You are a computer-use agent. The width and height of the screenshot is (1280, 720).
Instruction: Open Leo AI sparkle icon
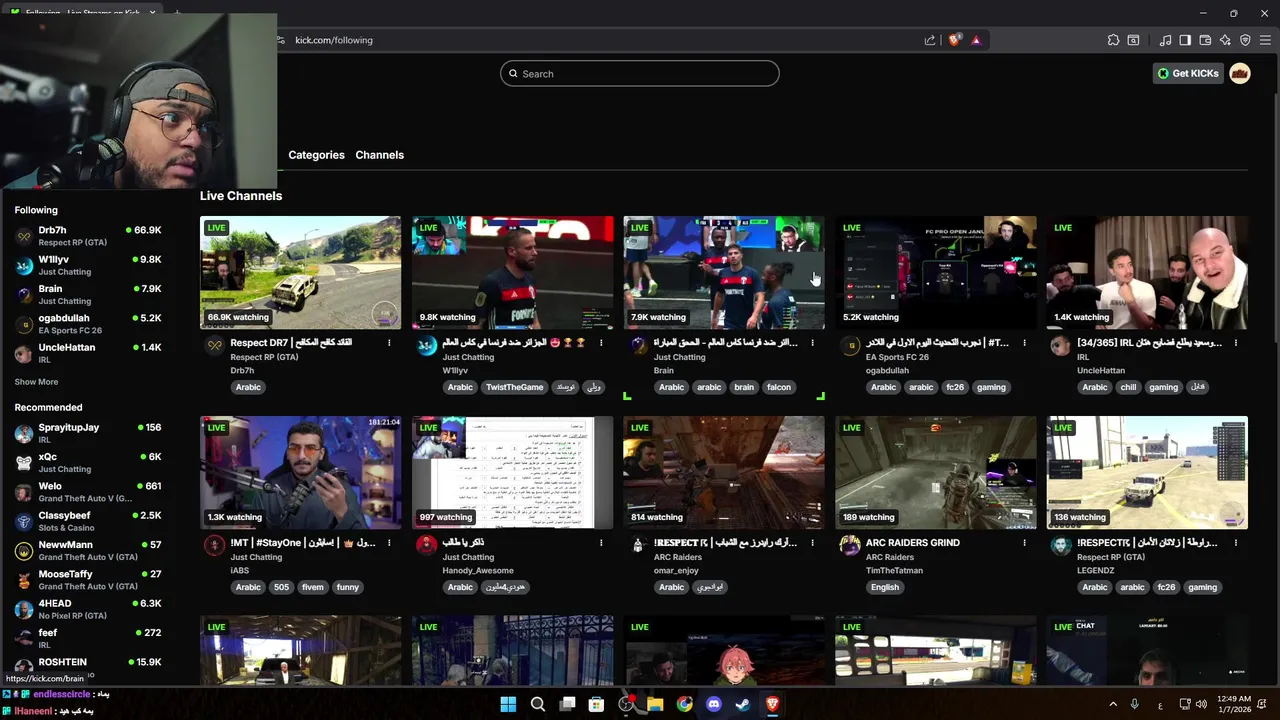click(x=1225, y=40)
